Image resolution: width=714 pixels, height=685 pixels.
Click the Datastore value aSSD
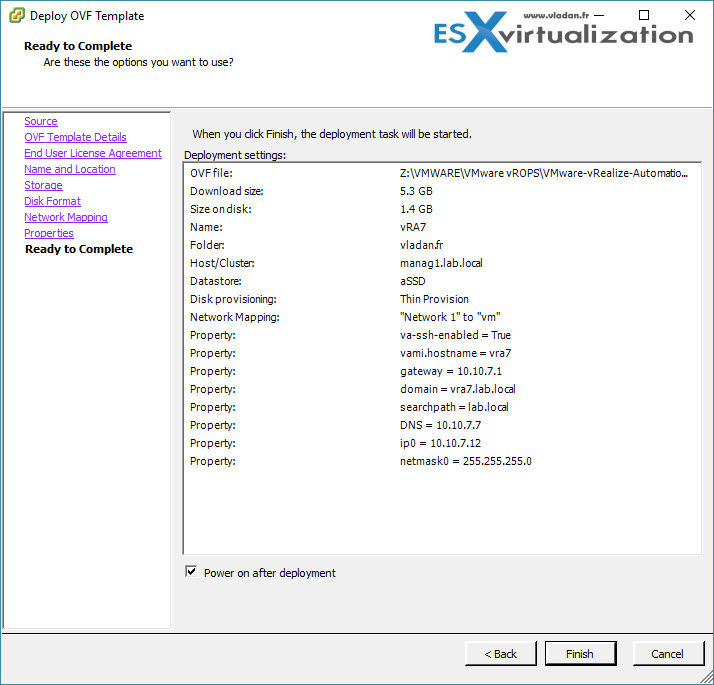pyautogui.click(x=413, y=281)
